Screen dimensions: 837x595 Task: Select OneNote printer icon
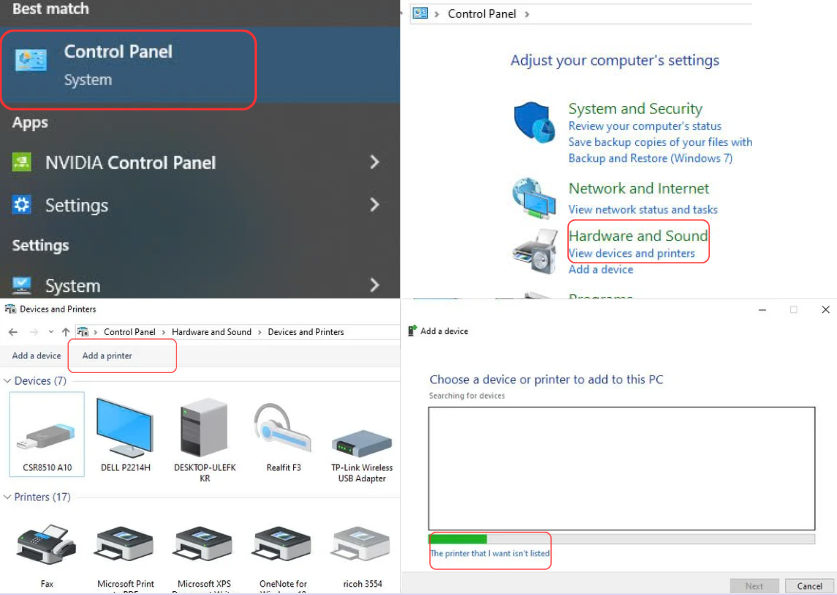click(x=283, y=558)
